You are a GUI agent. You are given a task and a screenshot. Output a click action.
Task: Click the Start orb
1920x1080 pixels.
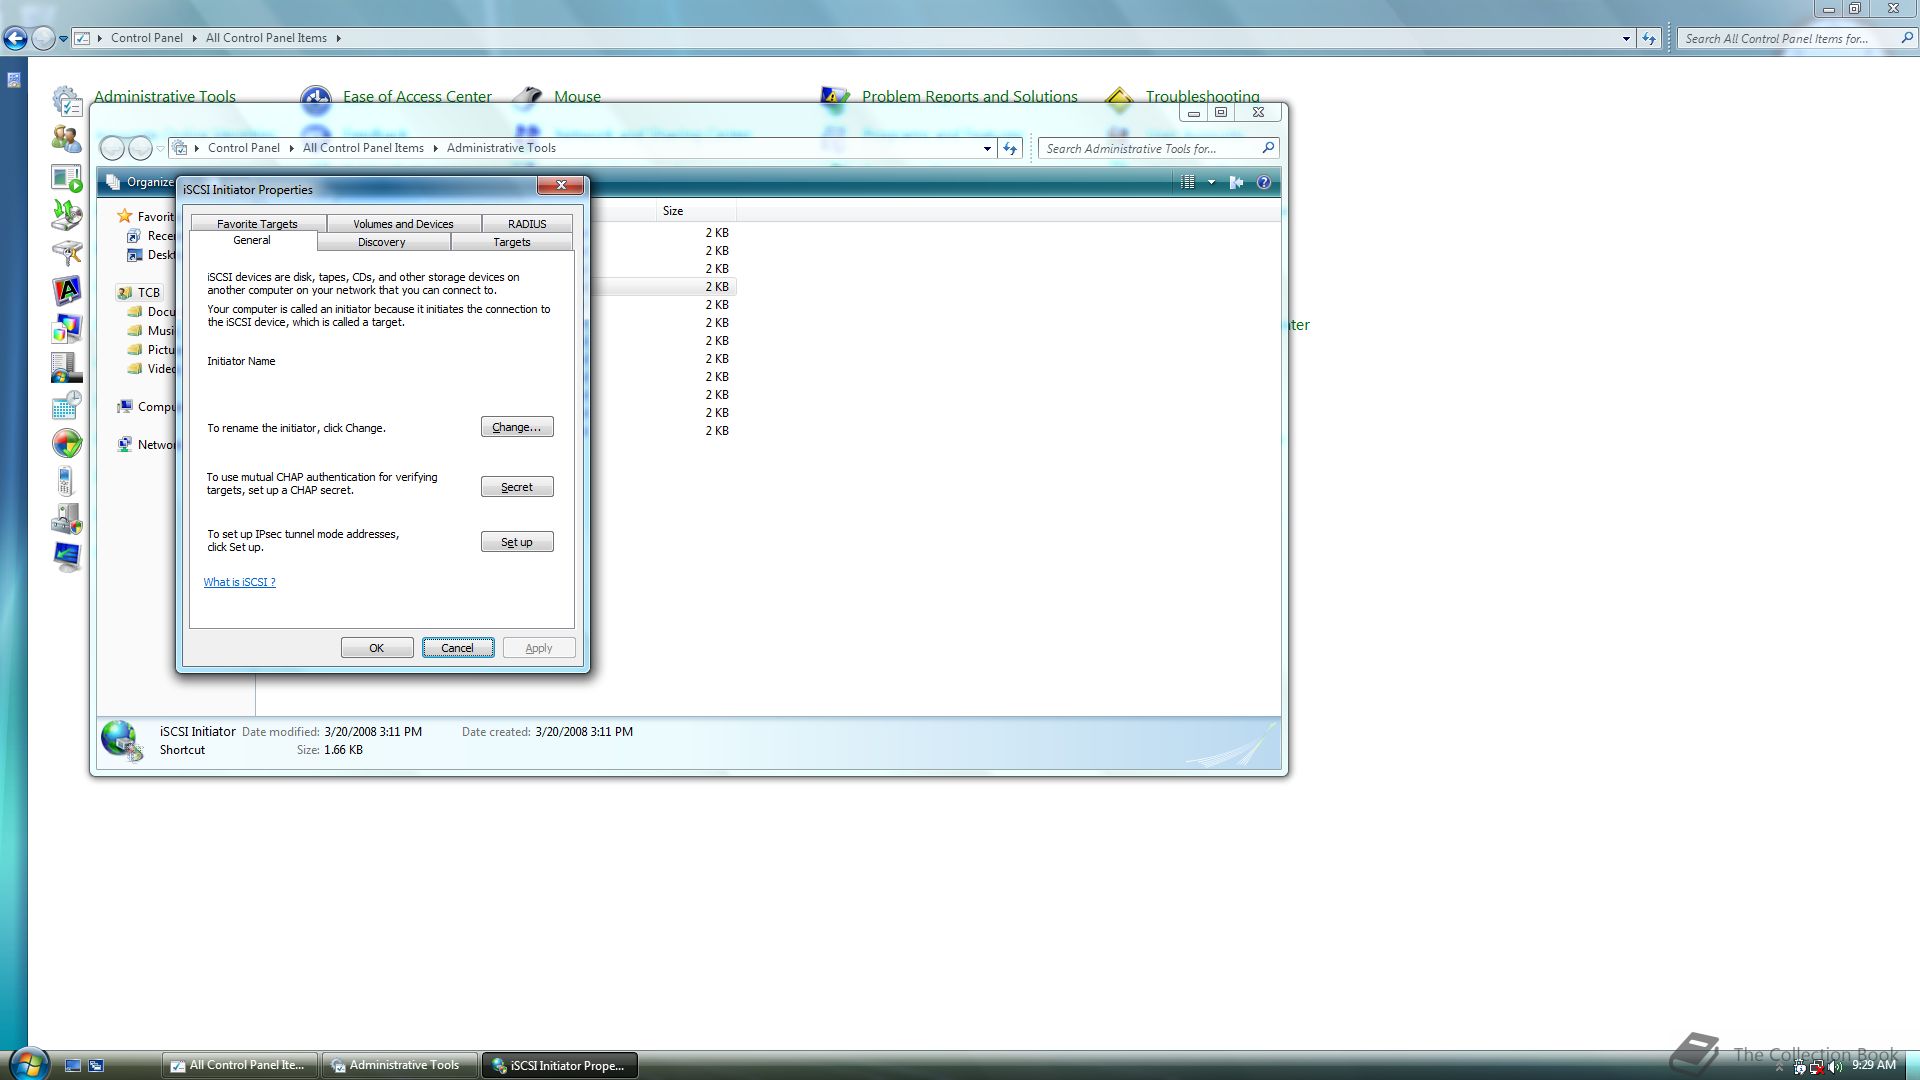coord(28,1063)
